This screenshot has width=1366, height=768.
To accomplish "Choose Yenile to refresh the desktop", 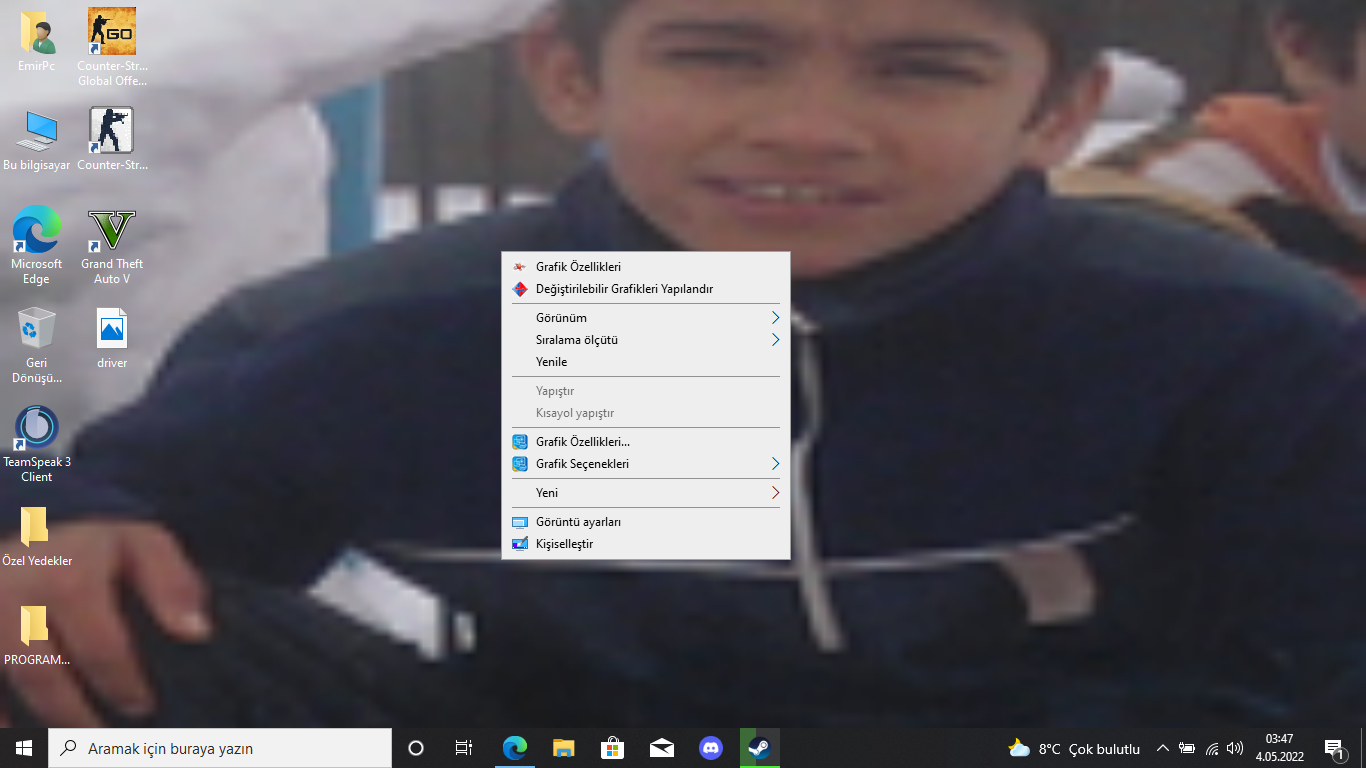I will 646,362.
